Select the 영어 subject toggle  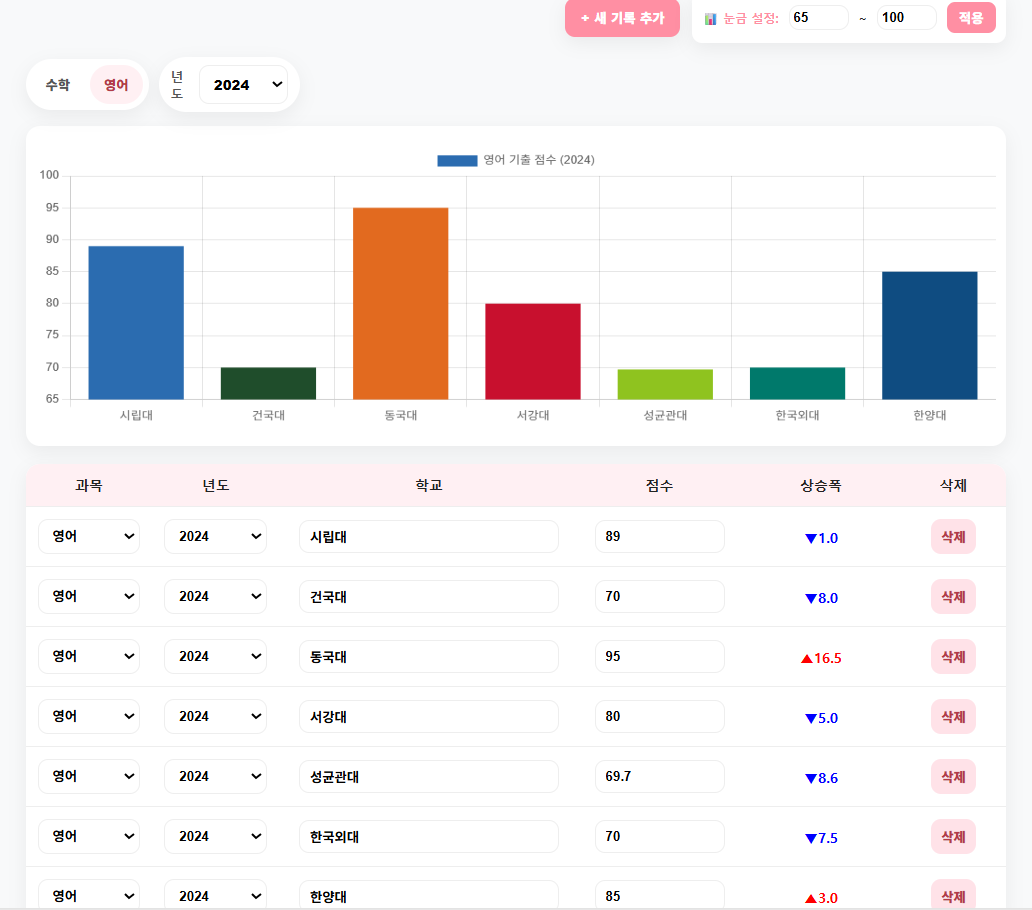[x=116, y=85]
